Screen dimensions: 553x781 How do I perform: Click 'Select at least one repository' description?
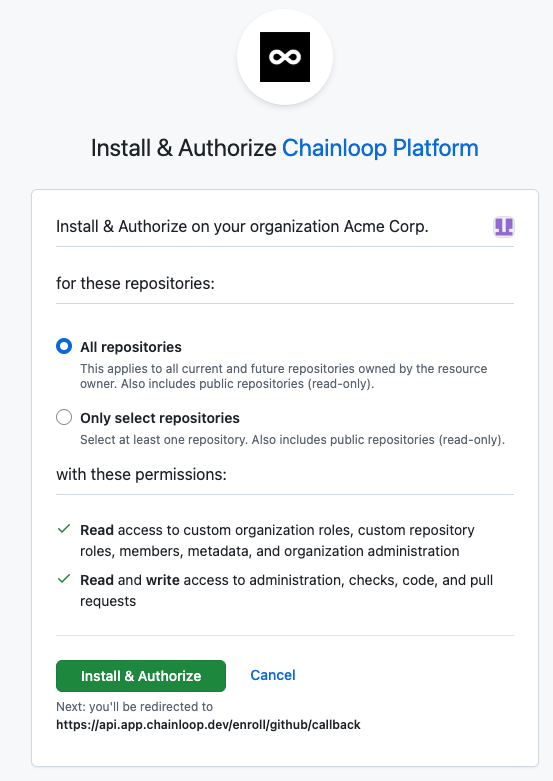click(292, 440)
